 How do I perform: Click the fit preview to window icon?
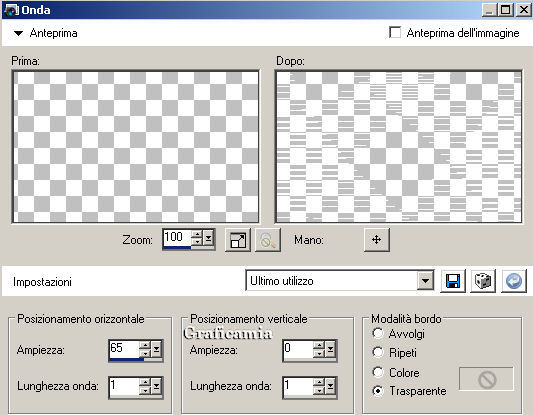(238, 240)
